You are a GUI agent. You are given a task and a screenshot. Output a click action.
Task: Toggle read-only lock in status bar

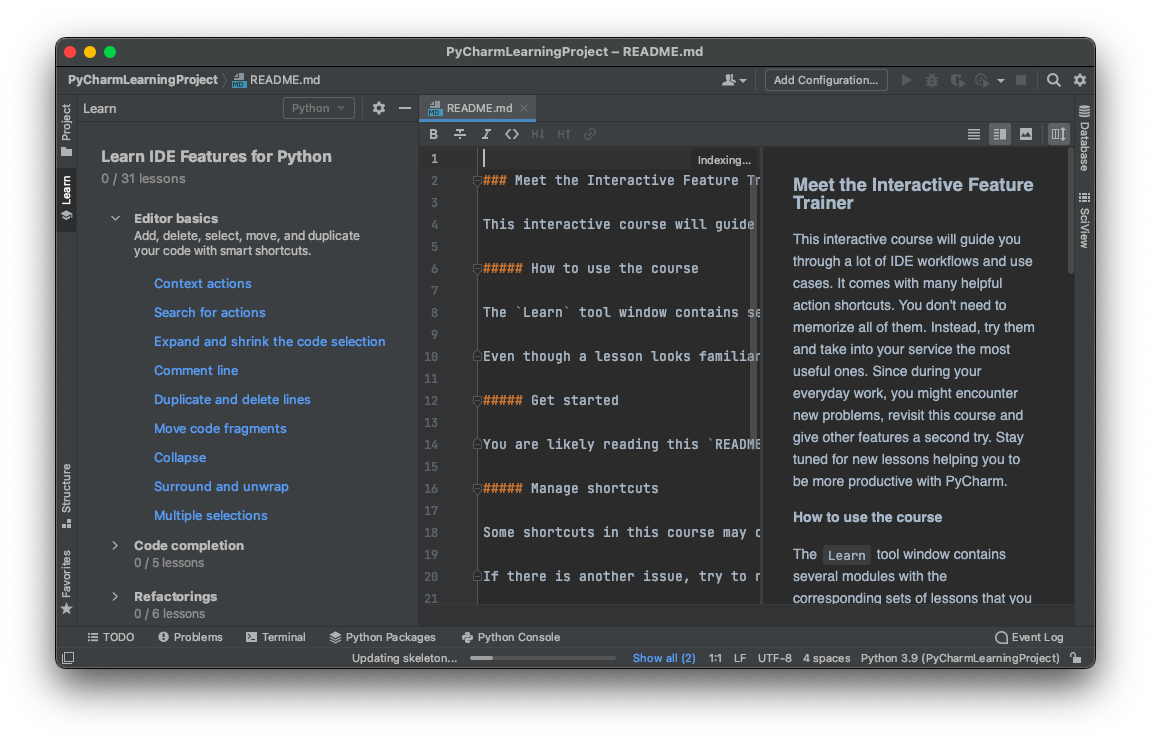coord(1076,658)
